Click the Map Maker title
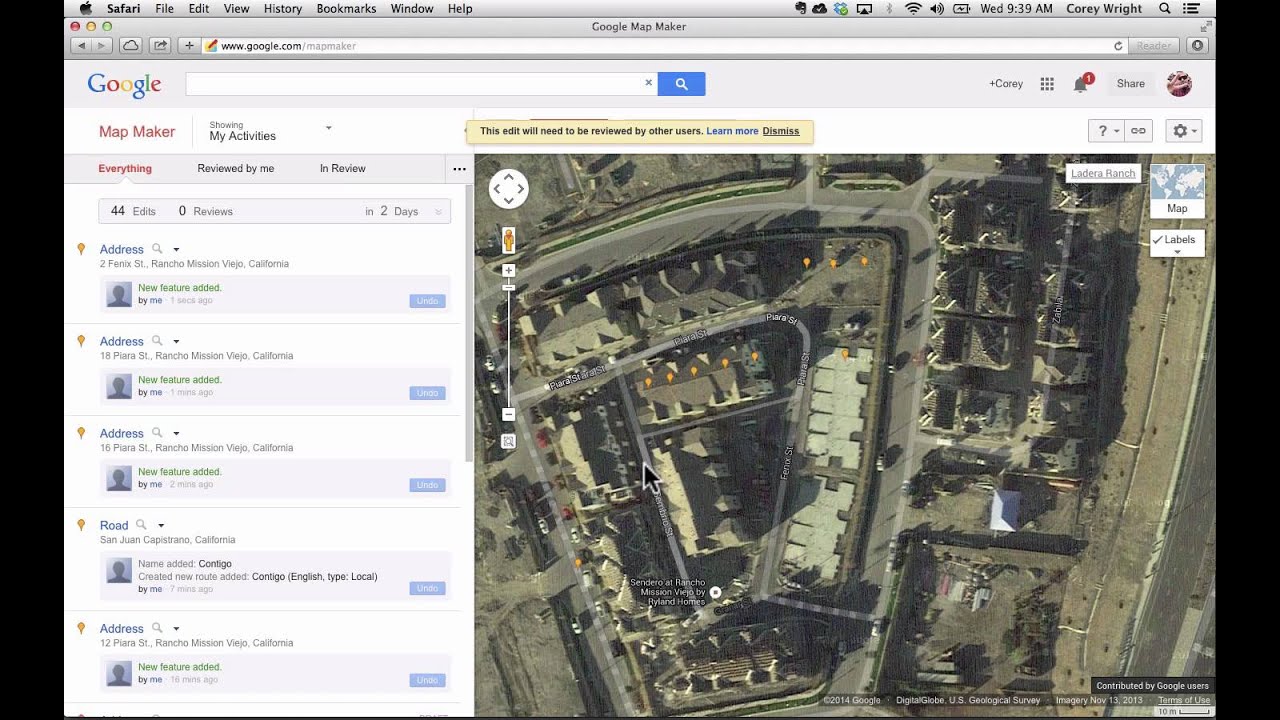This screenshot has height=720, width=1280. point(137,131)
